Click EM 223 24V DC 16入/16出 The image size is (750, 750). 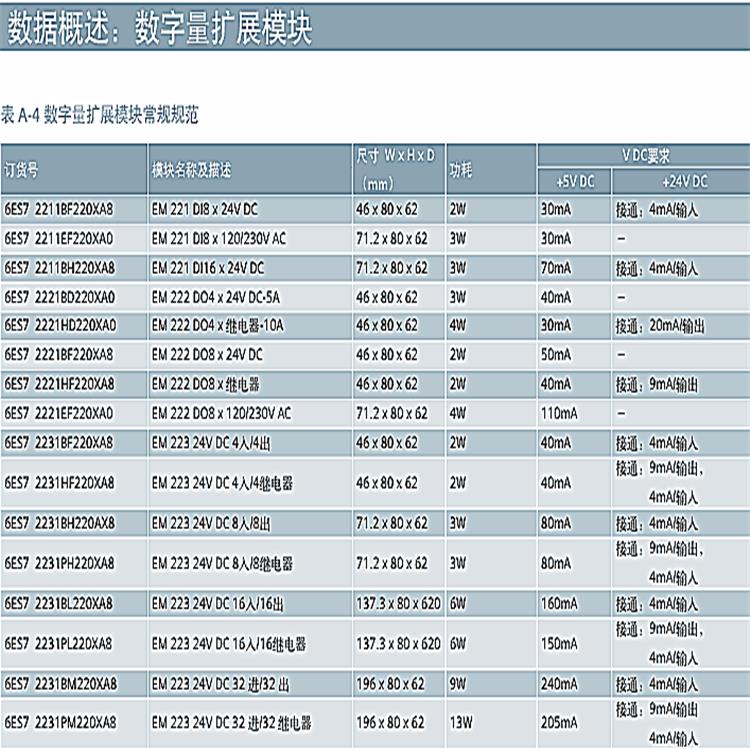(218, 604)
